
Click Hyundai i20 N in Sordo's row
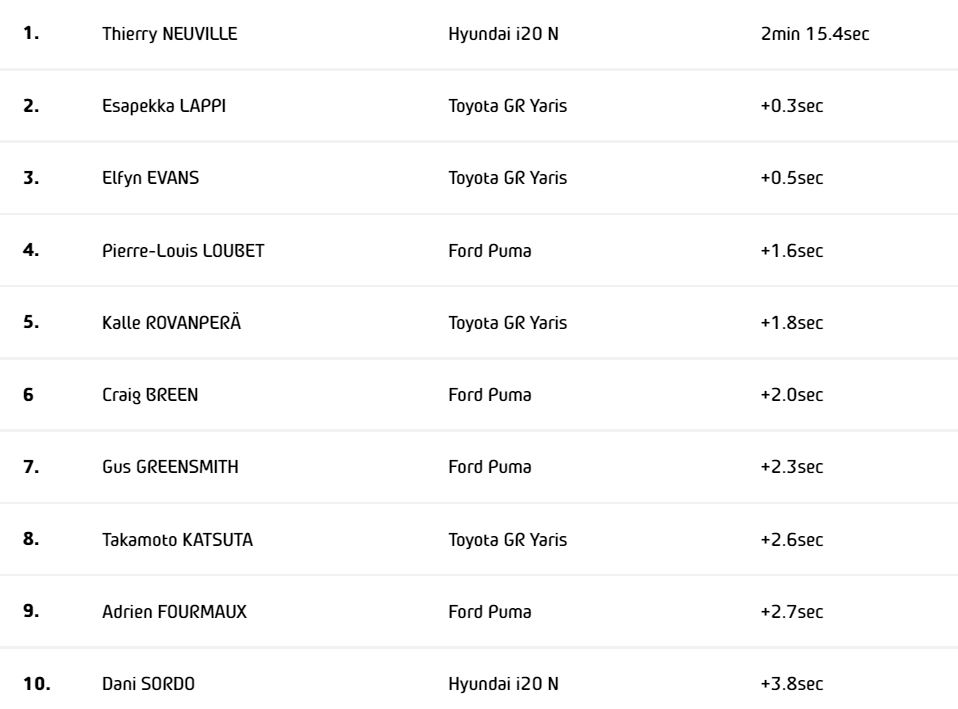pyautogui.click(x=503, y=683)
